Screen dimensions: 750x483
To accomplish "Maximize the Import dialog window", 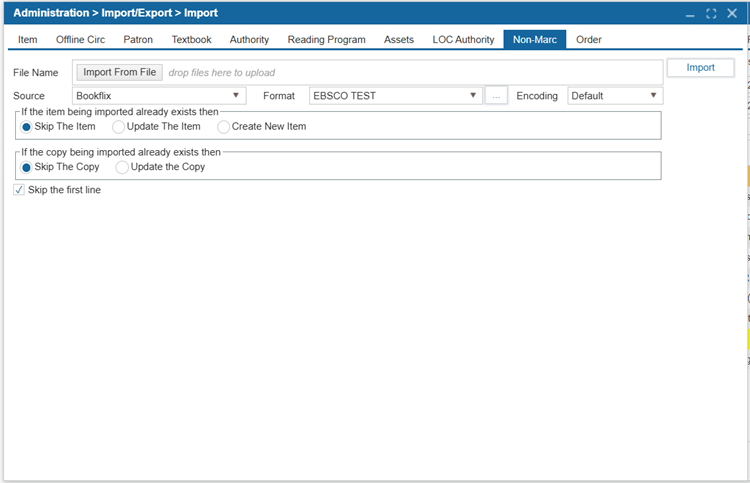I will pos(711,14).
